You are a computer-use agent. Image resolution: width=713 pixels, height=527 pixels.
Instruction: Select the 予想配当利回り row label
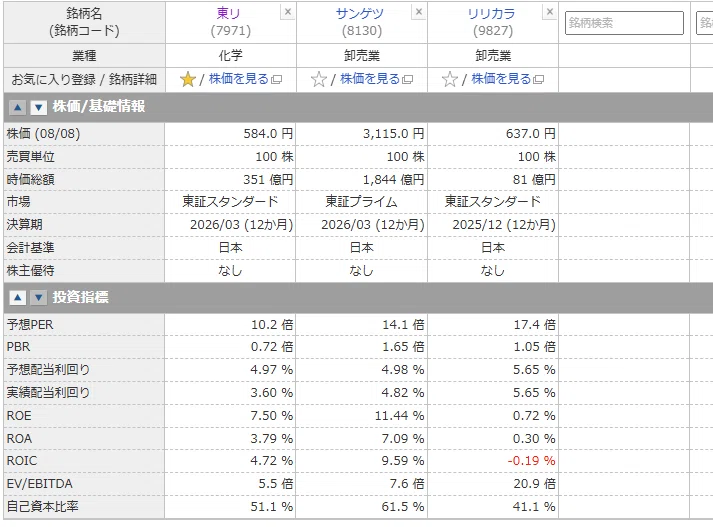[49, 370]
